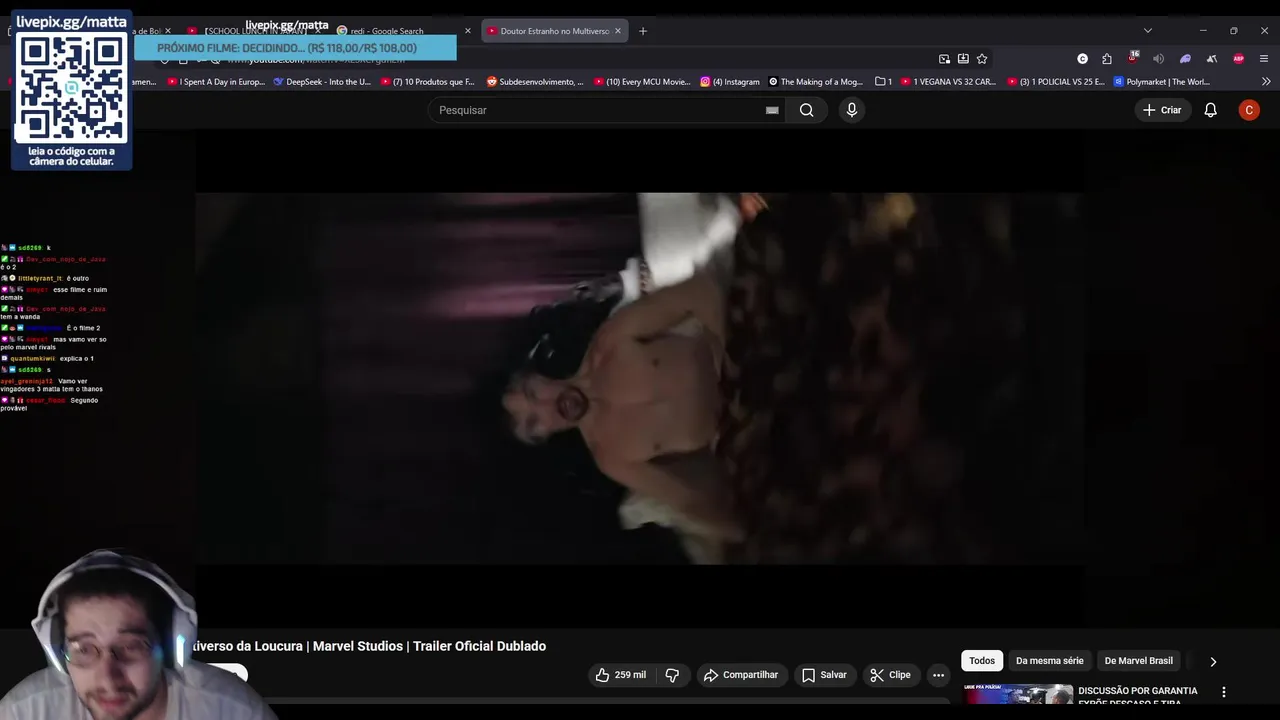Open (3) 1 POLICIAL VS 25 E... bookmark
The width and height of the screenshot is (1280, 720).
1056,82
